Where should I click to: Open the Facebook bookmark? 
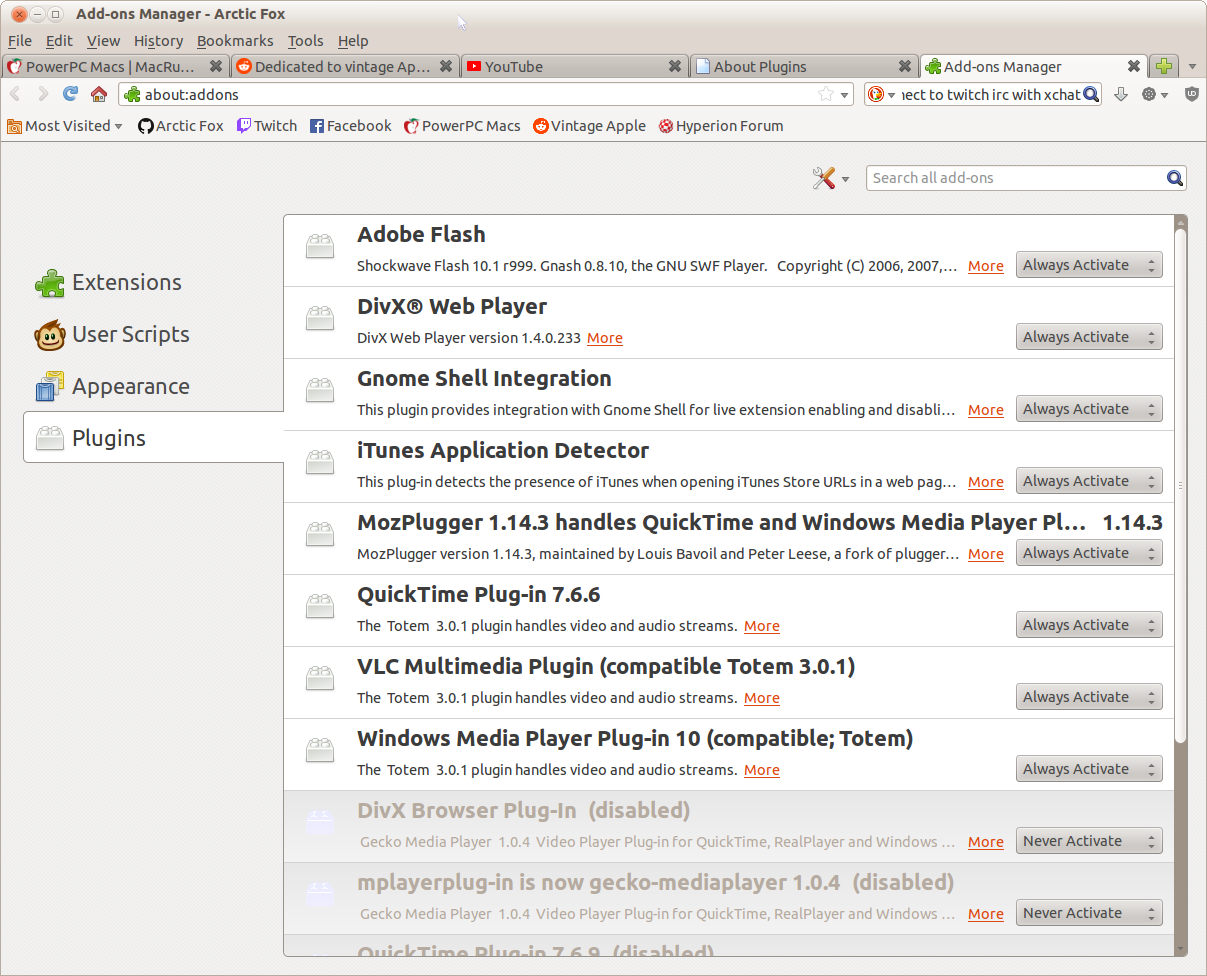(x=350, y=126)
